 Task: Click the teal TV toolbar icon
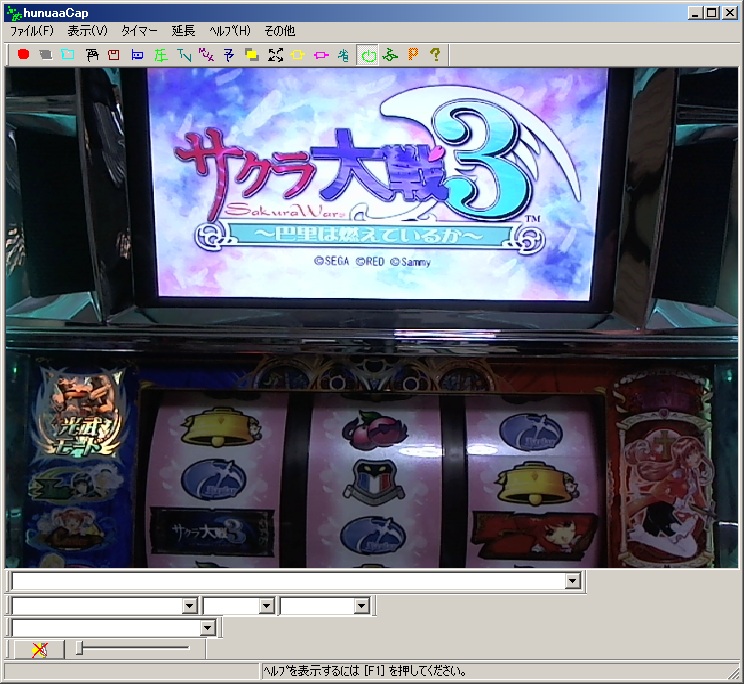[x=184, y=55]
